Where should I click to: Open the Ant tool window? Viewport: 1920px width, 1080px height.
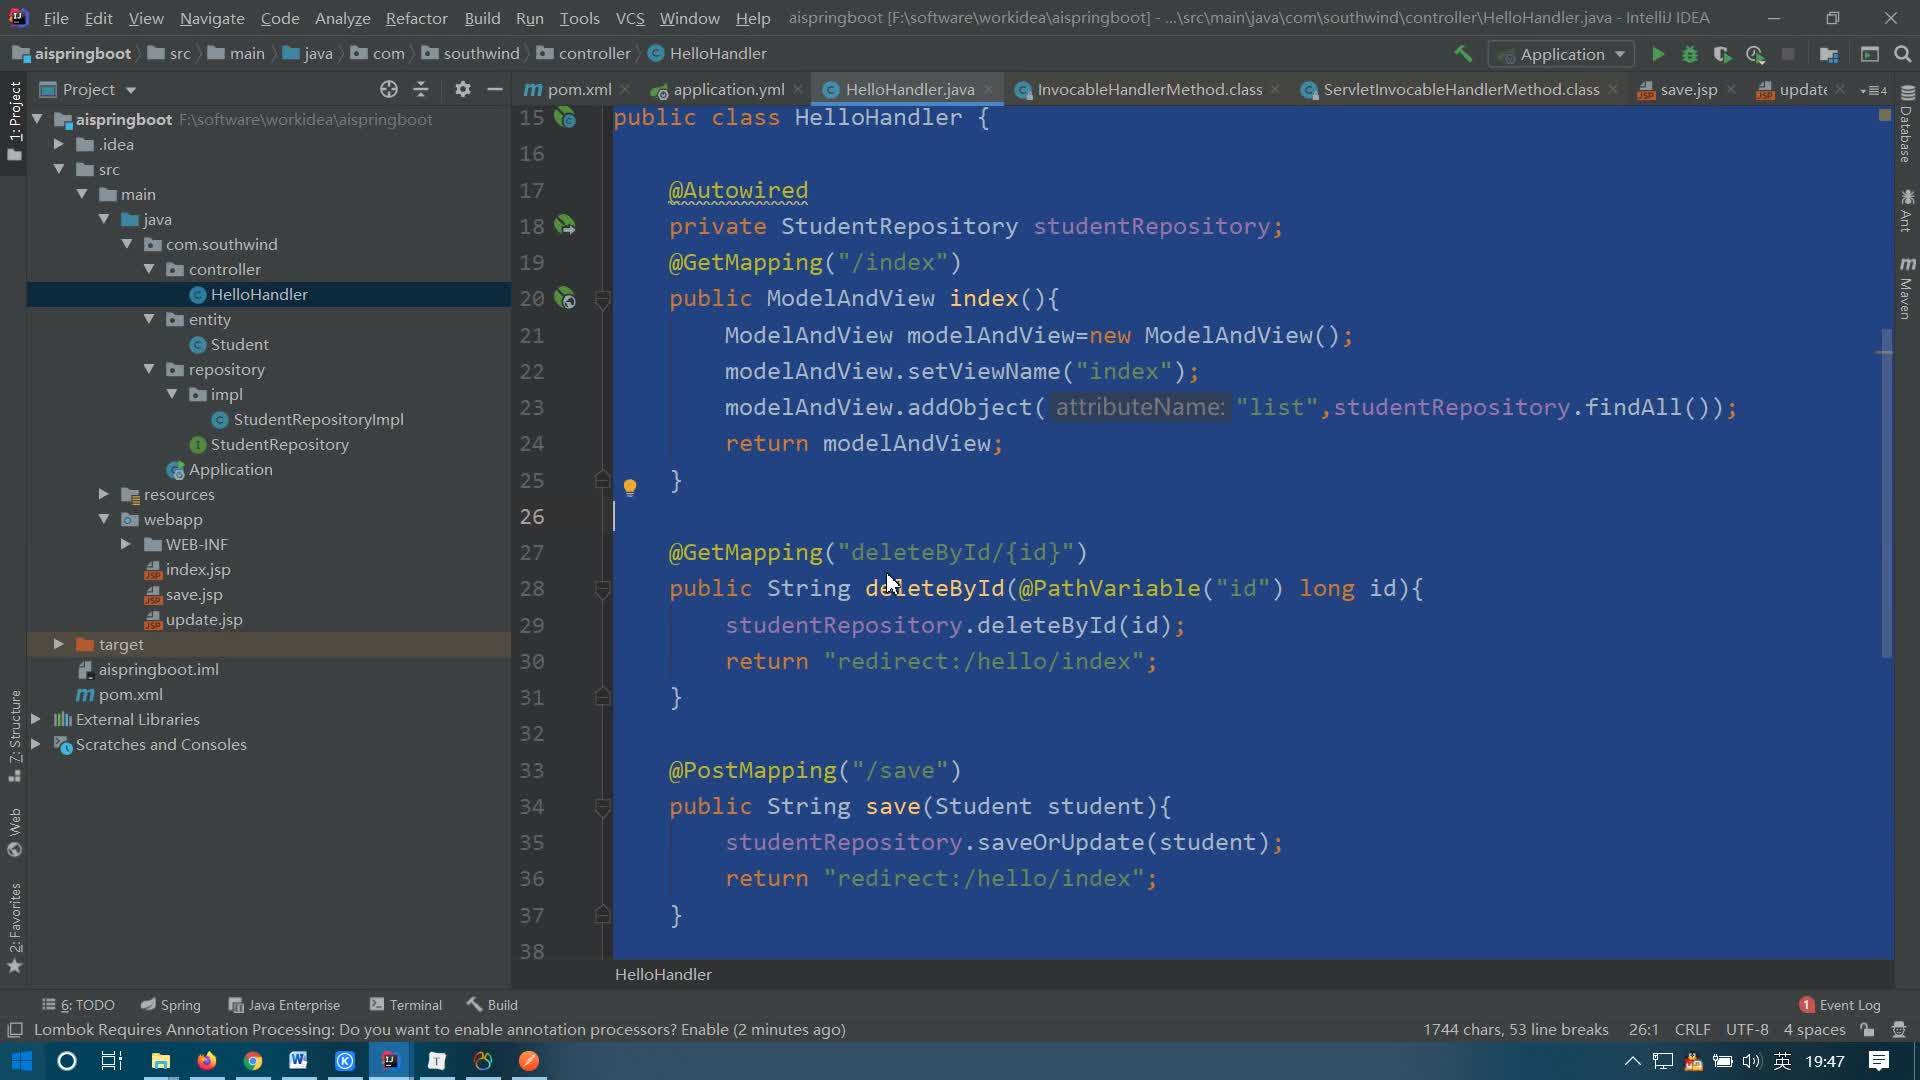click(1906, 211)
